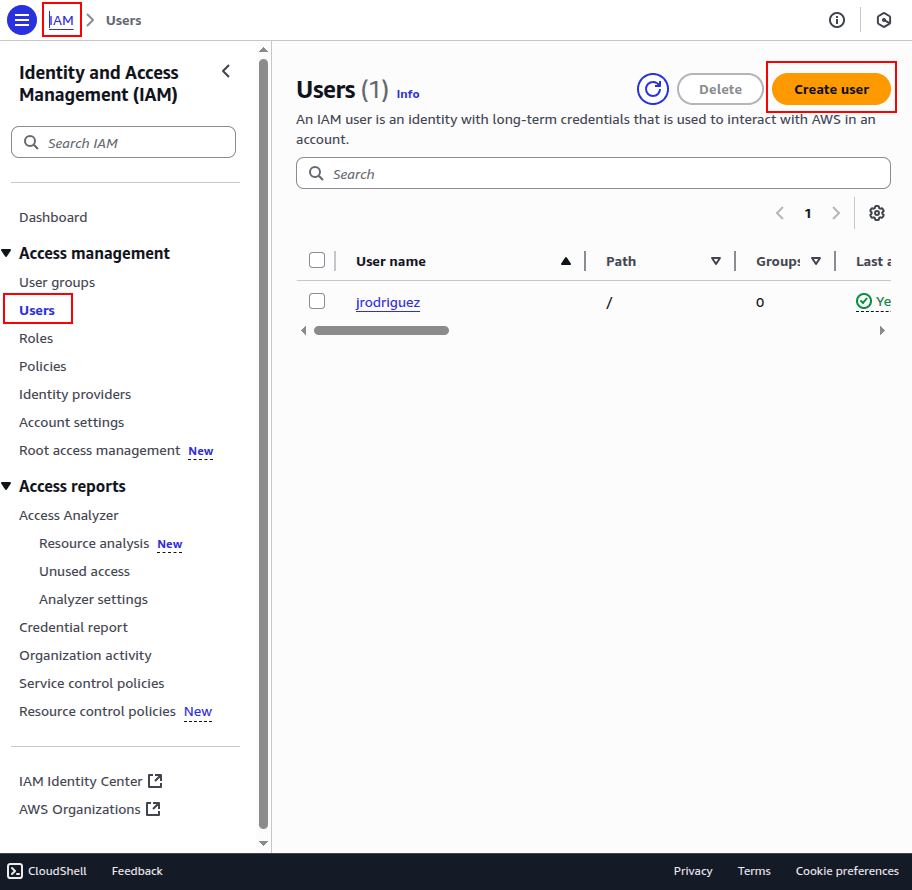Viewport: 912px width, 890px height.
Task: Click the info circle icon in header
Action: point(837,20)
